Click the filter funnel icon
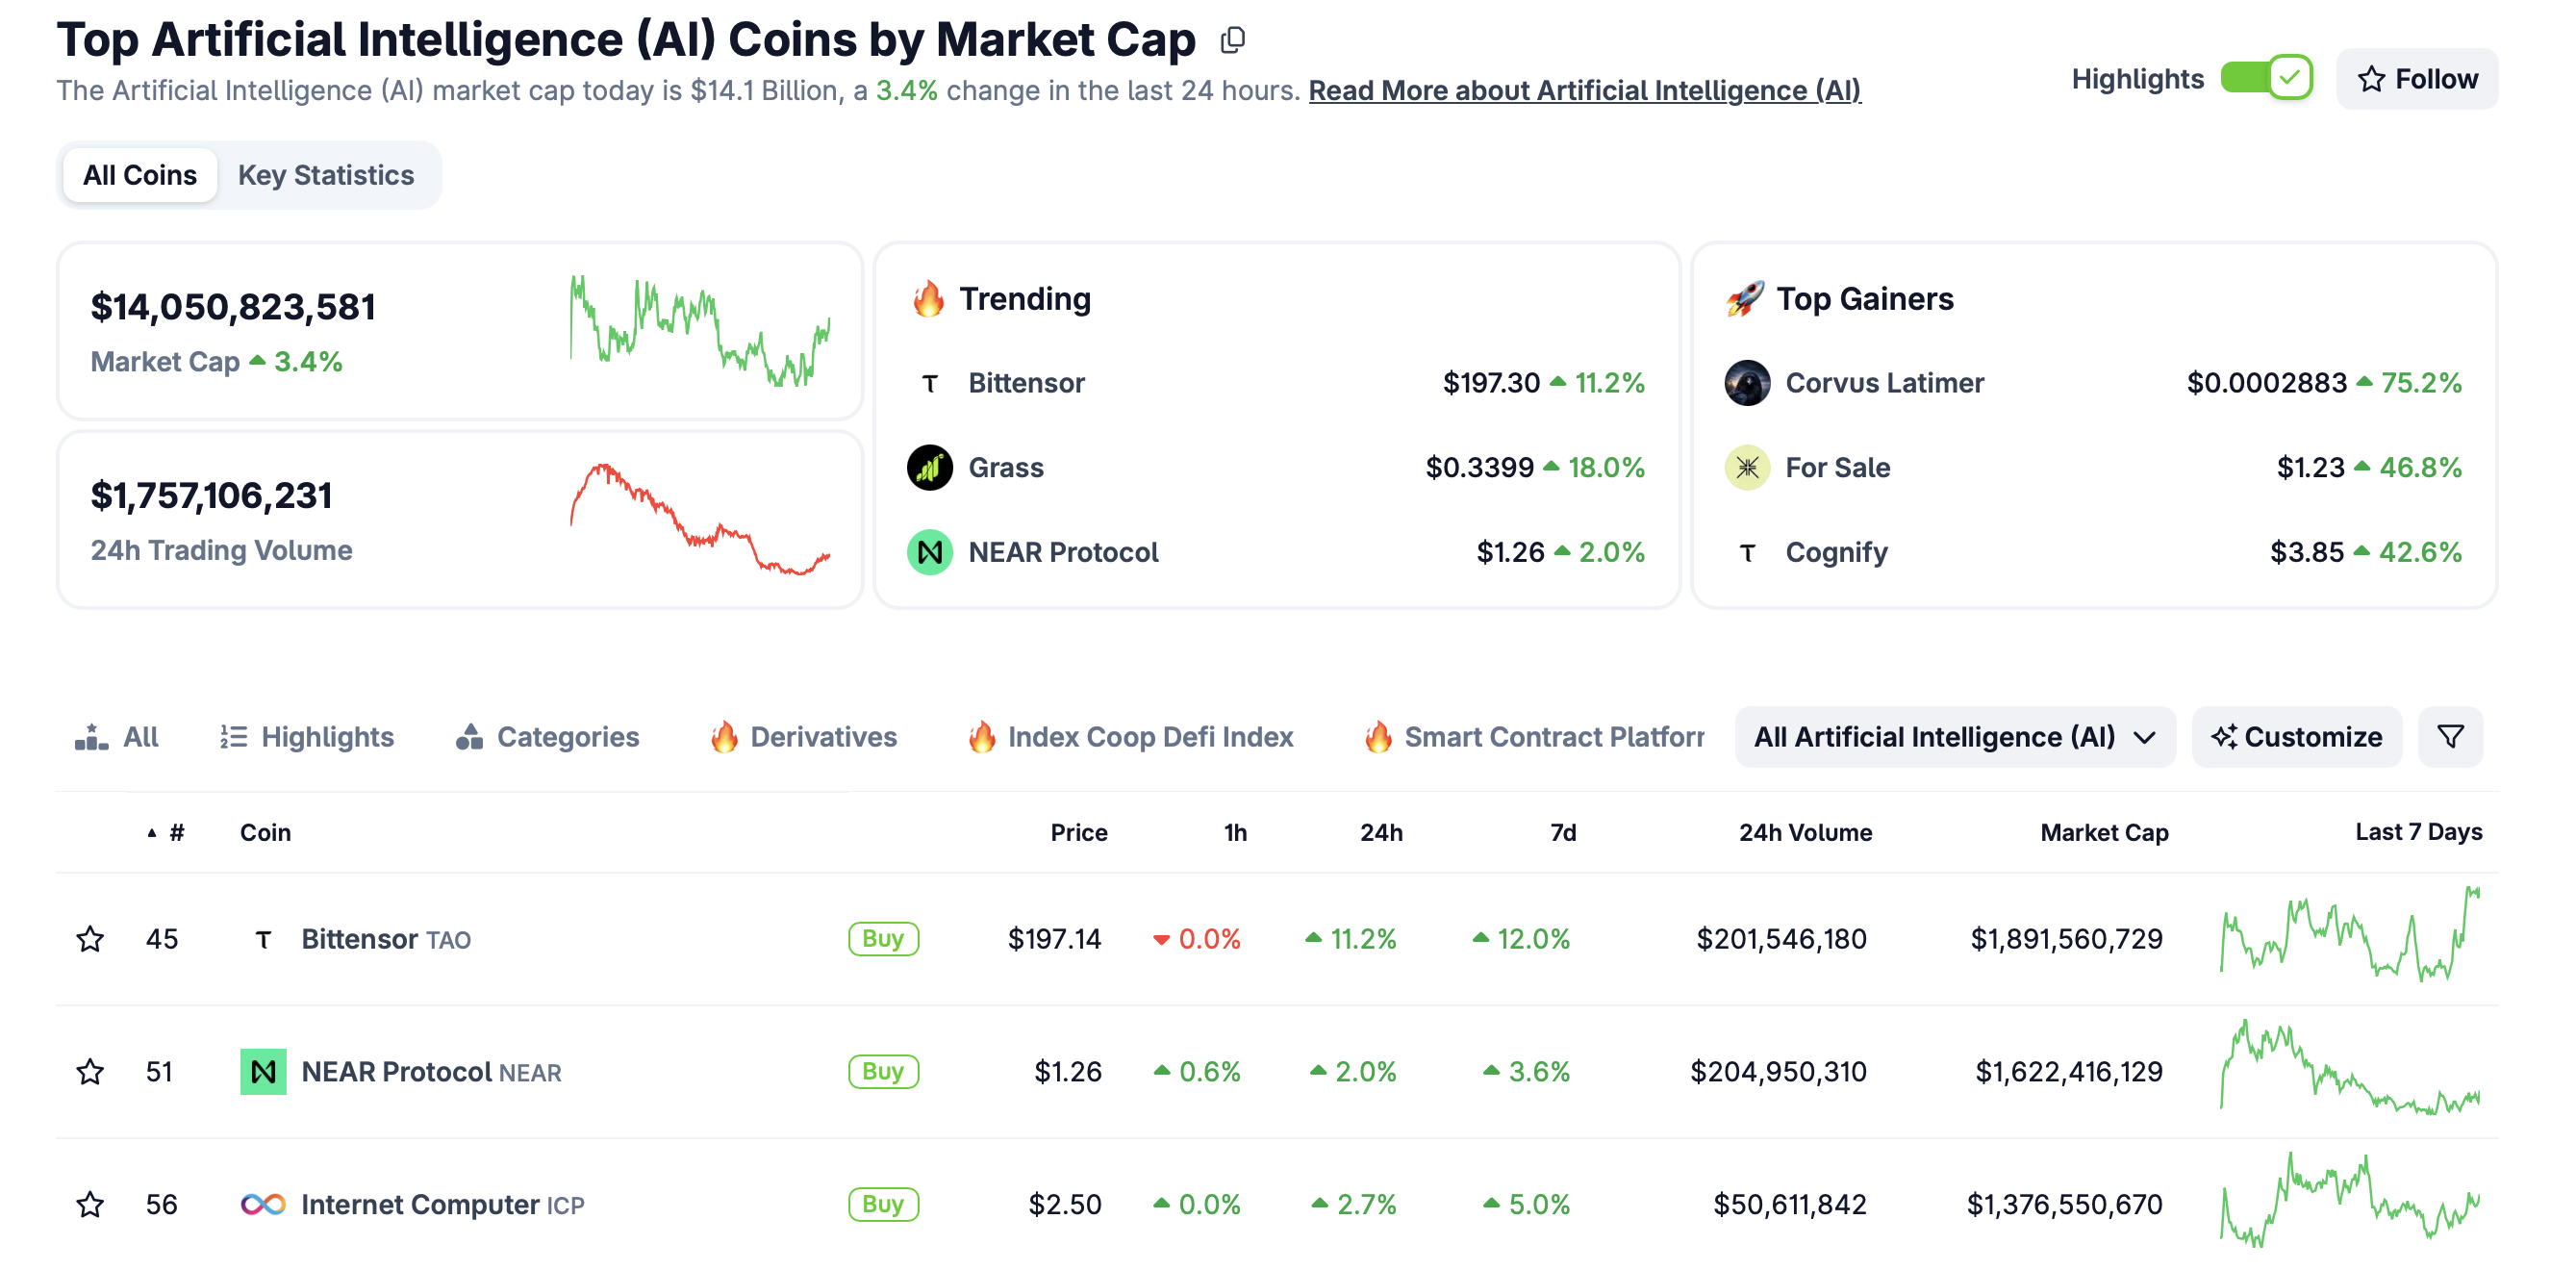This screenshot has width=2576, height=1270. (x=2450, y=737)
